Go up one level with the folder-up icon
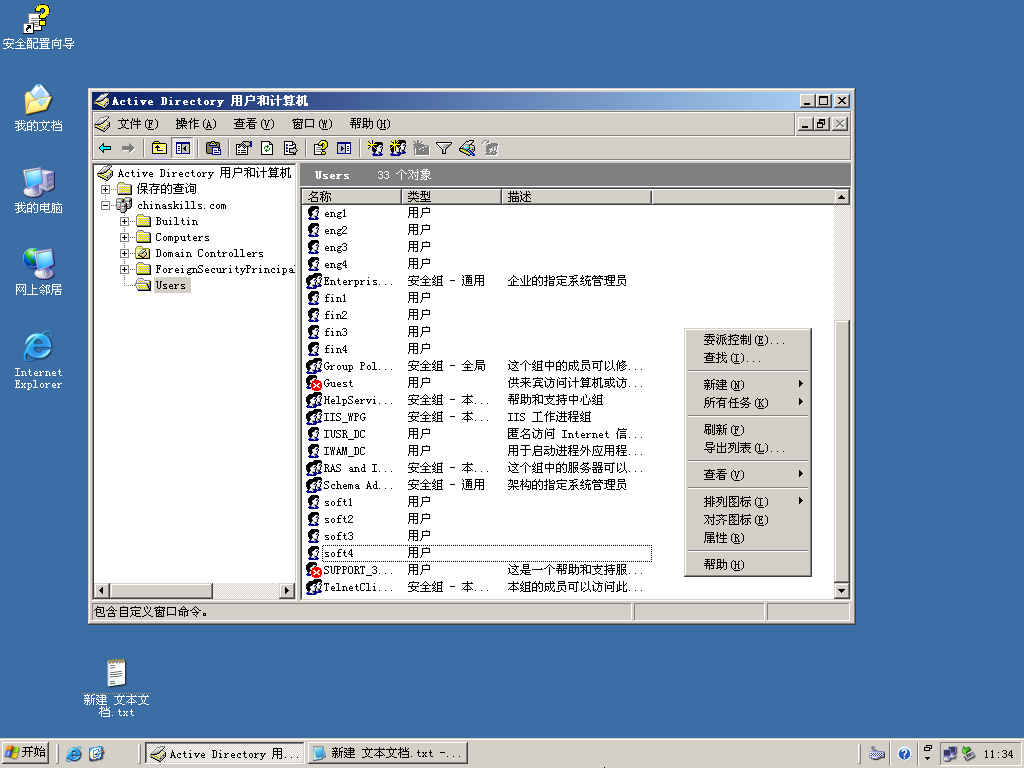 click(159, 148)
